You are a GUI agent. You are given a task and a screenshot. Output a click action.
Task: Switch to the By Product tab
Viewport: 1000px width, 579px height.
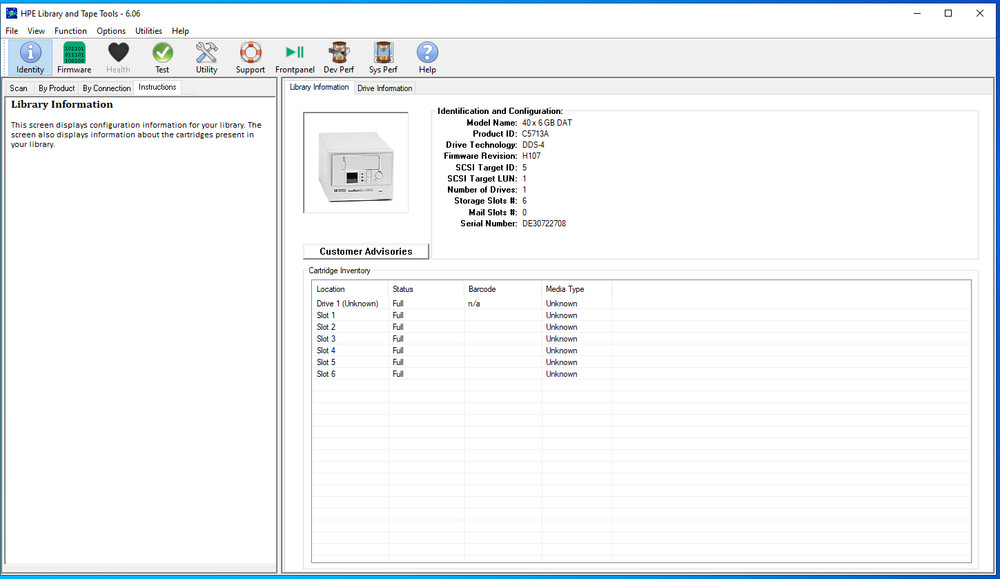(x=56, y=88)
